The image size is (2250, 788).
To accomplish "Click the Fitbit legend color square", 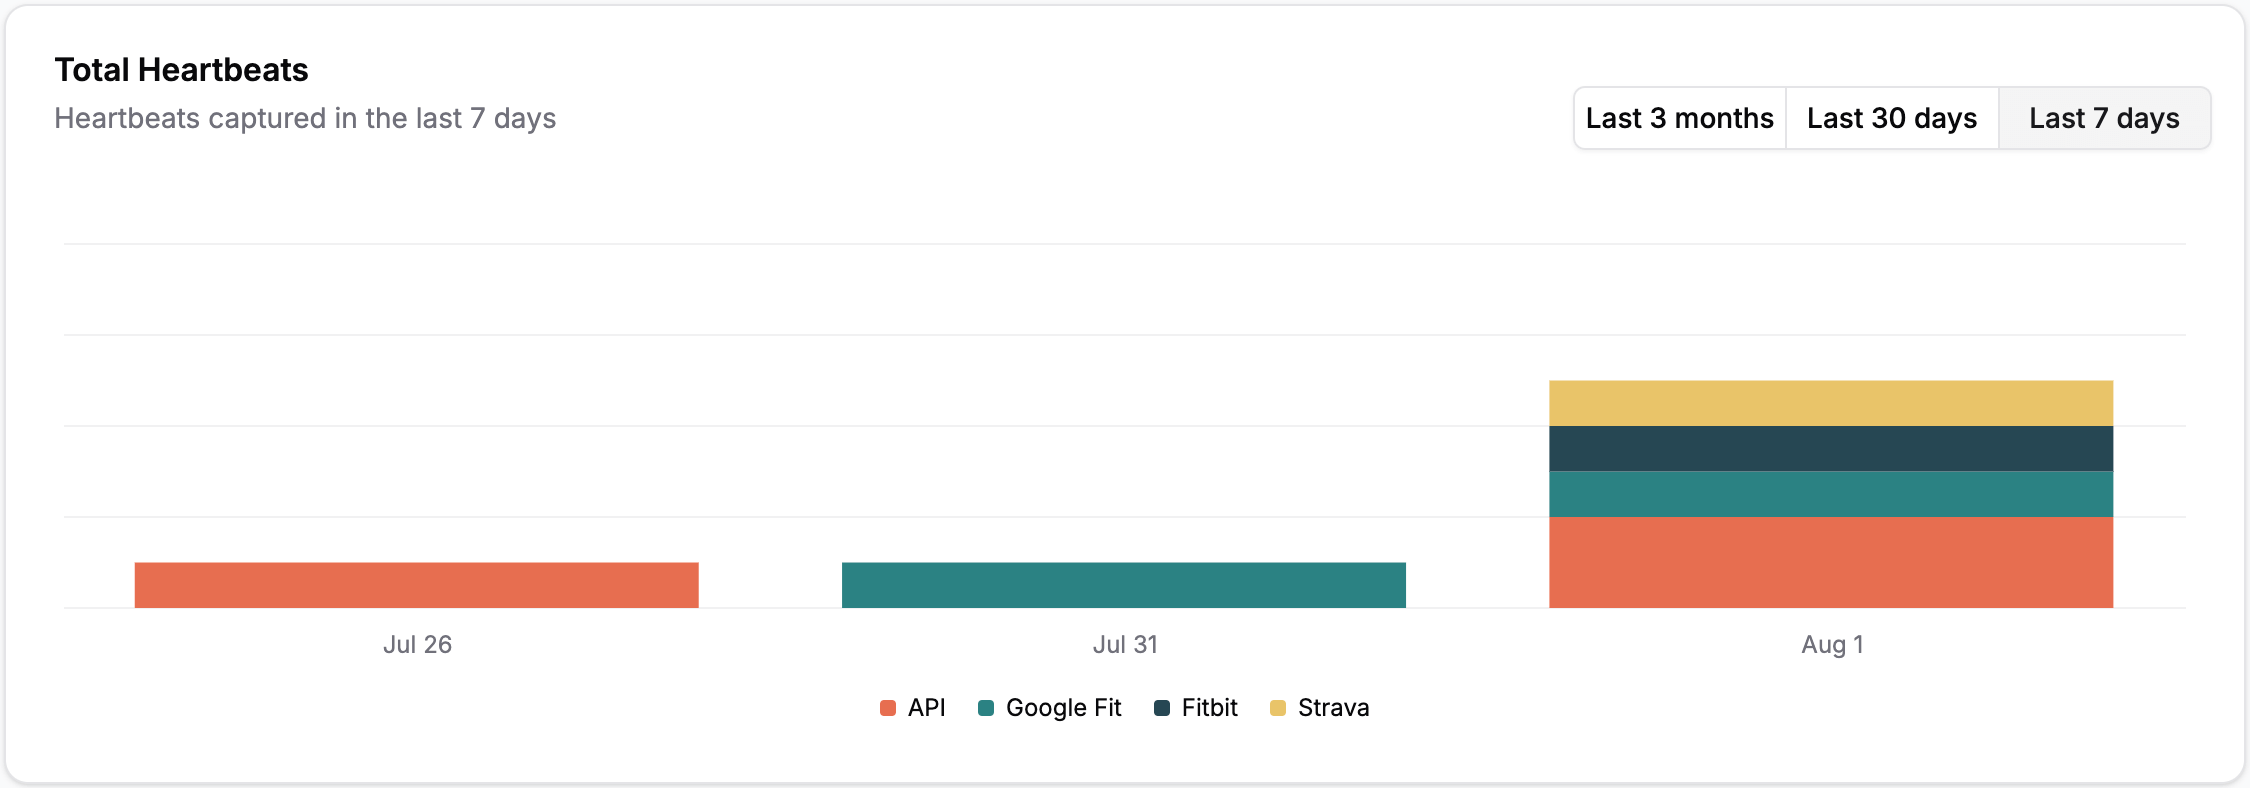I will point(1162,708).
